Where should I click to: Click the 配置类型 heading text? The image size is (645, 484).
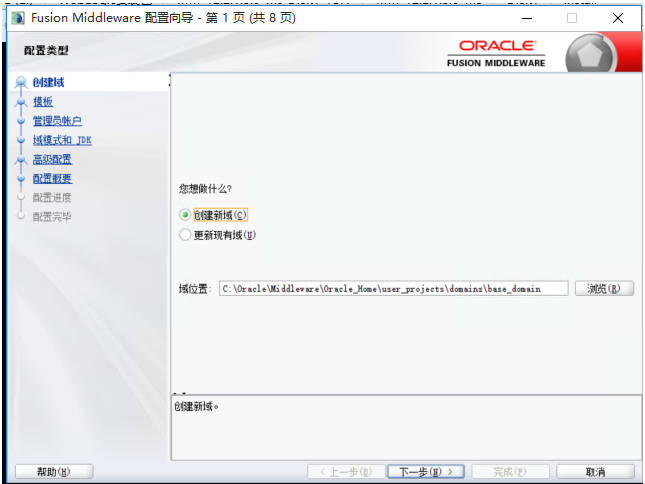point(46,50)
